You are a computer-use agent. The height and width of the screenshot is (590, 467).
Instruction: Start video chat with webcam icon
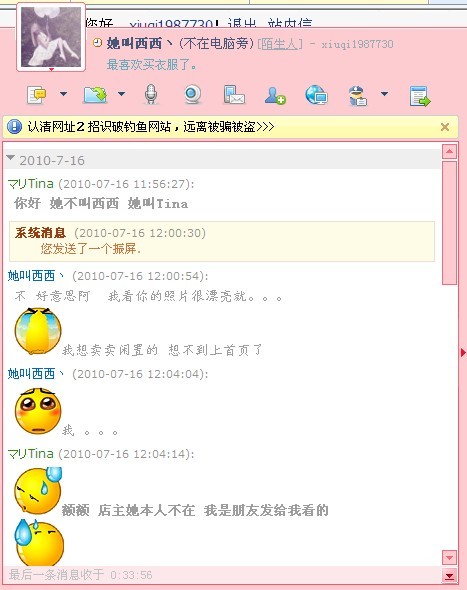tap(193, 94)
